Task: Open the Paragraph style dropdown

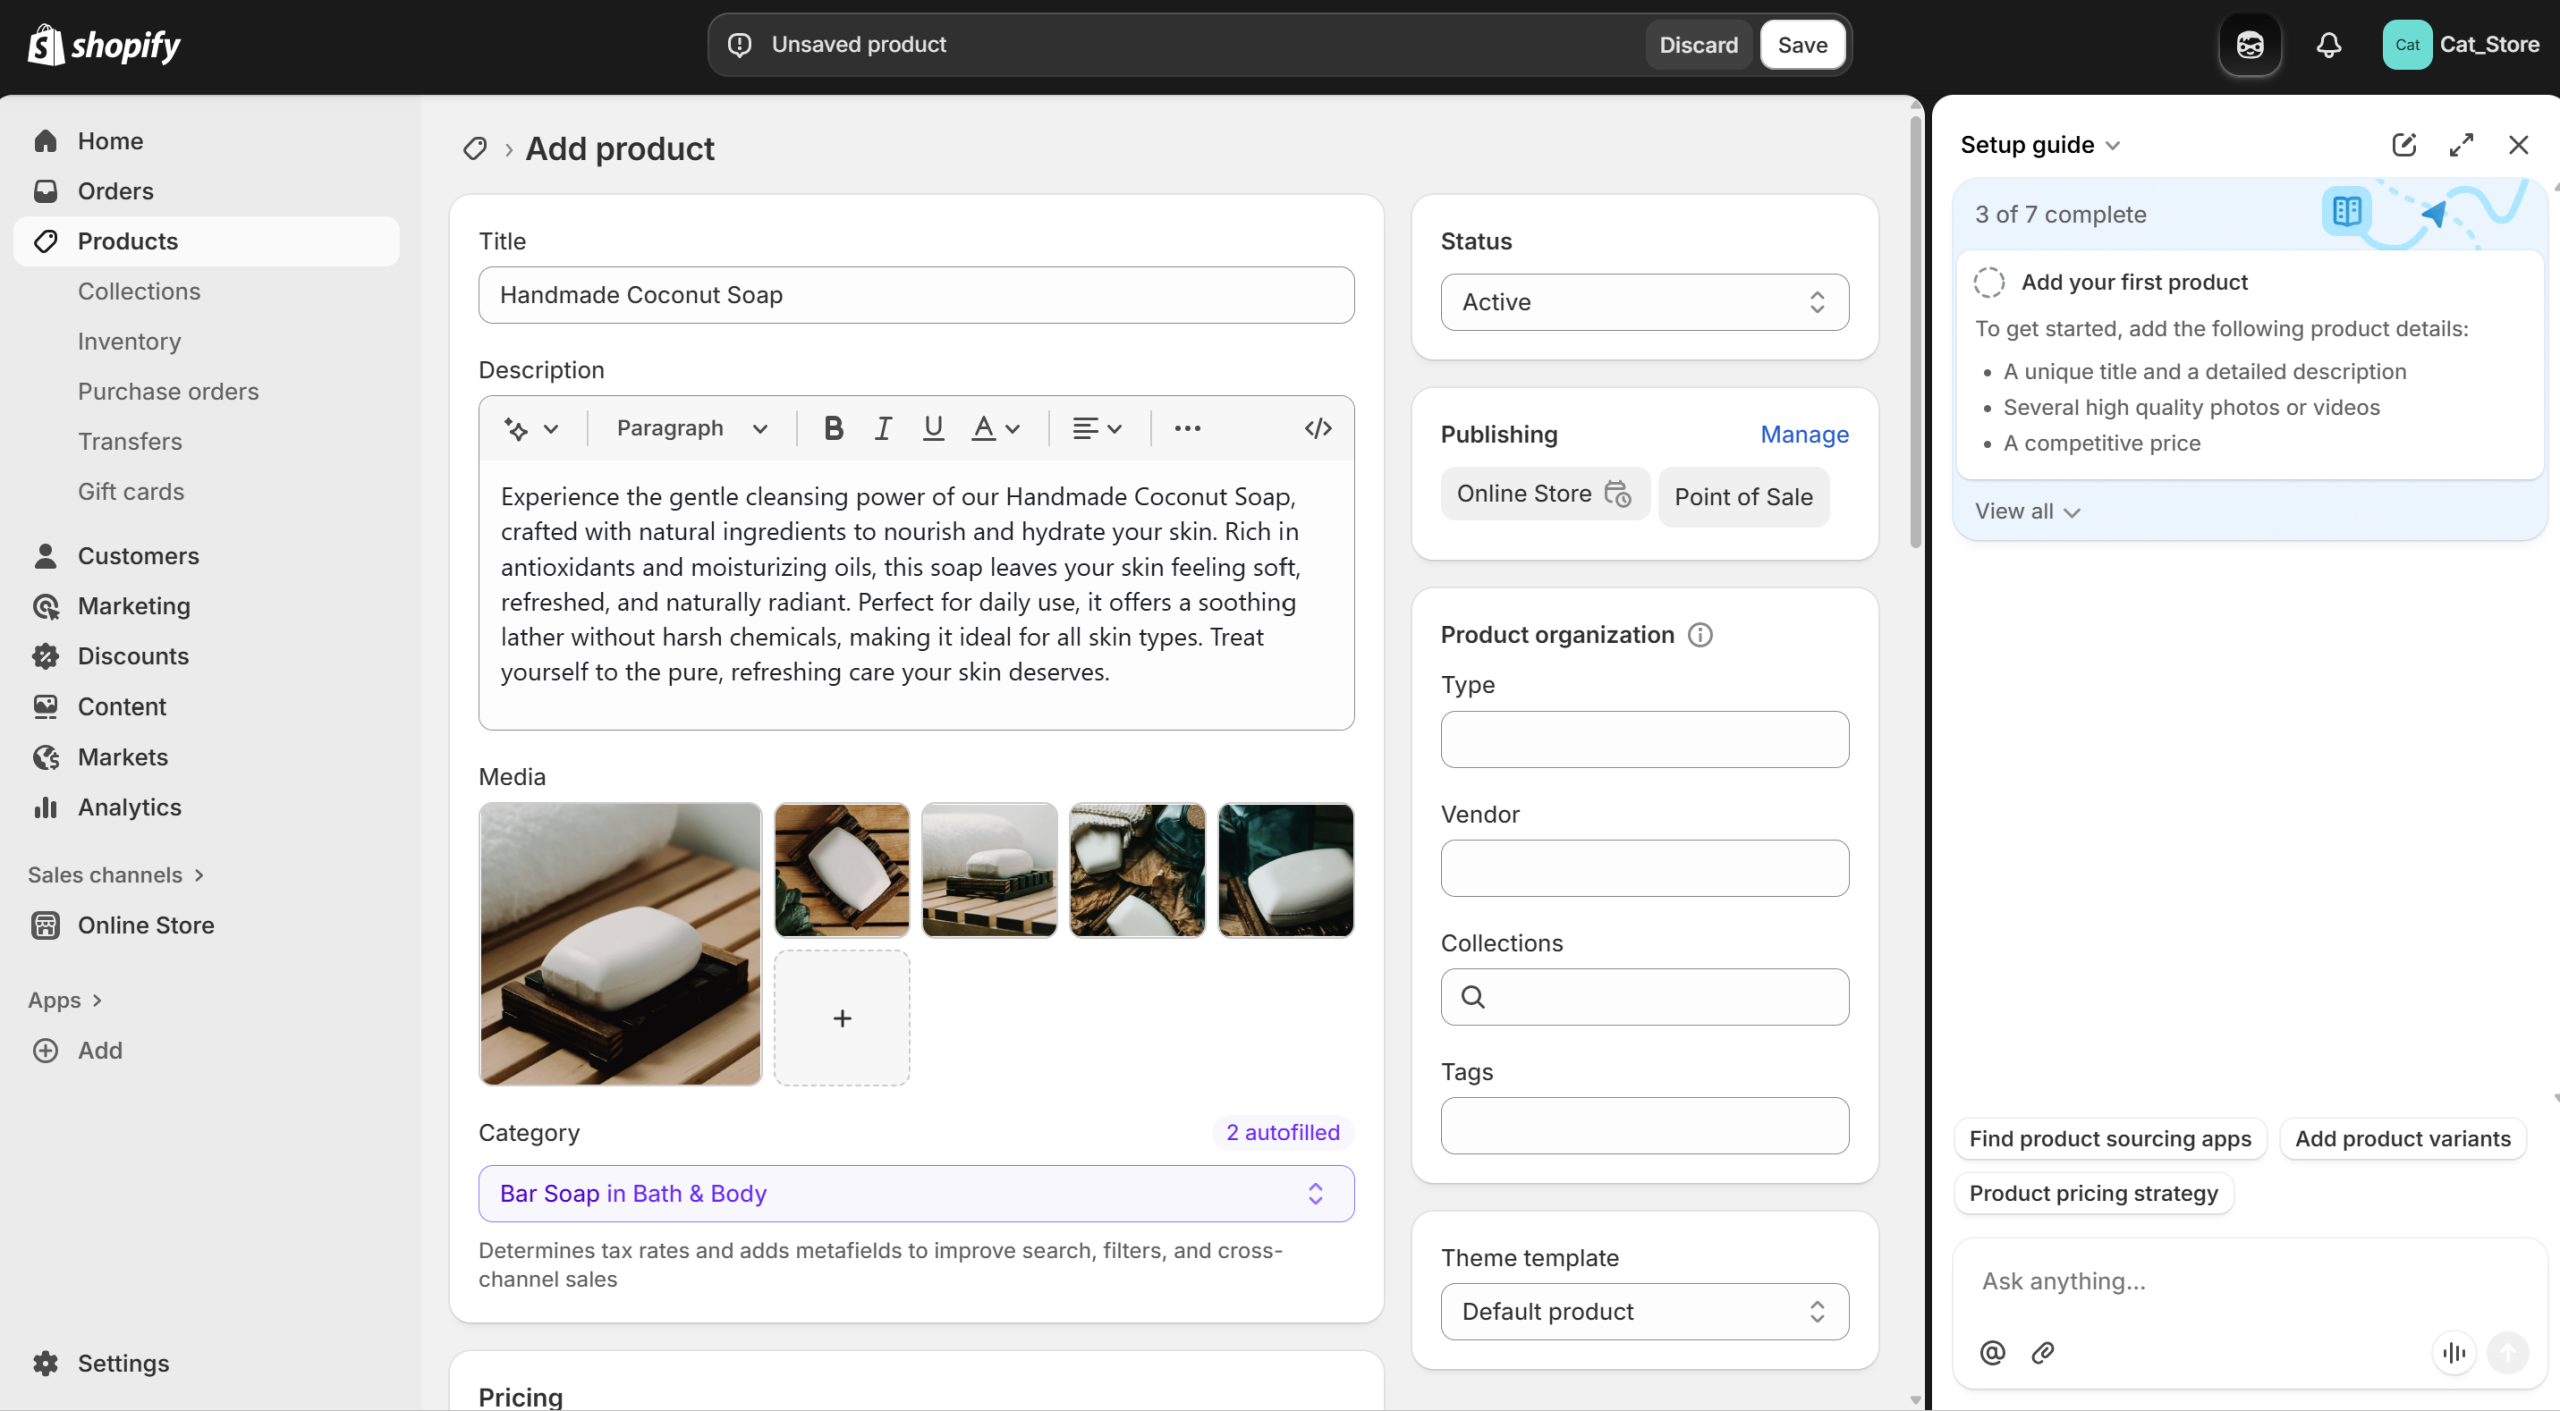Action: click(x=692, y=428)
